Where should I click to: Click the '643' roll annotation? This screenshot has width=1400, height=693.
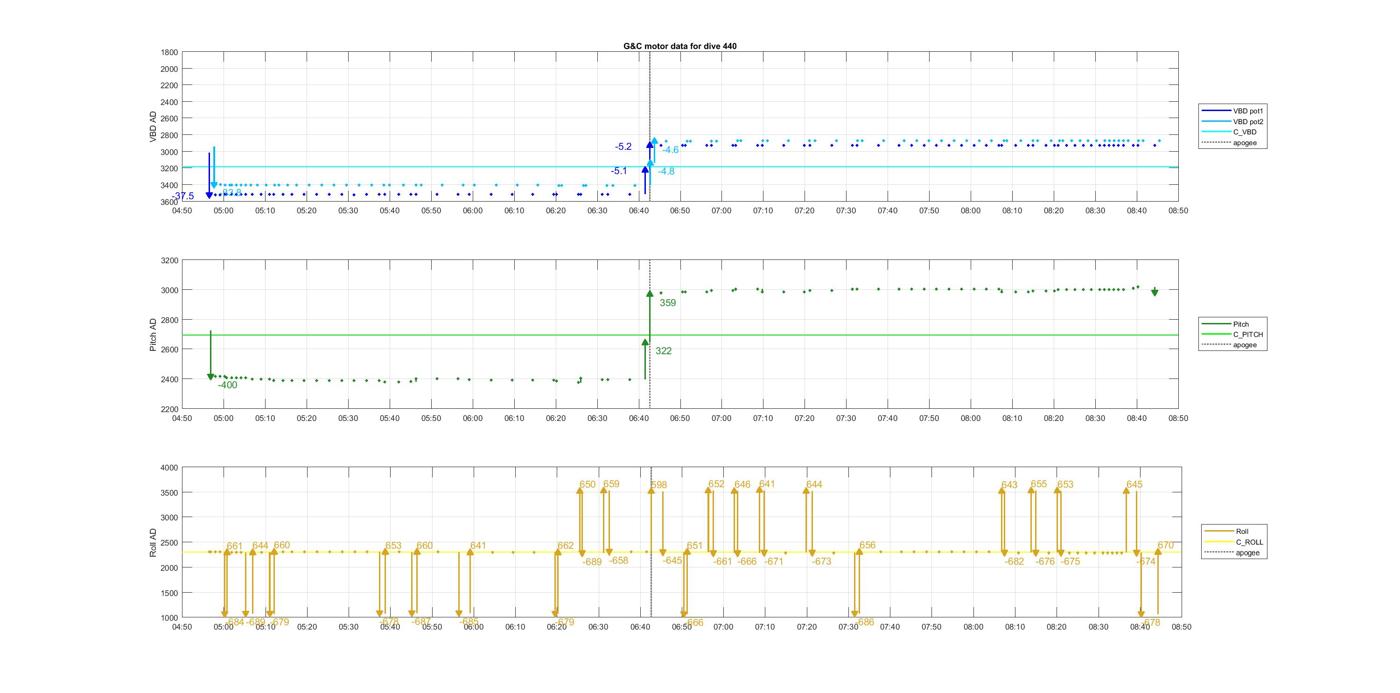tap(1009, 486)
